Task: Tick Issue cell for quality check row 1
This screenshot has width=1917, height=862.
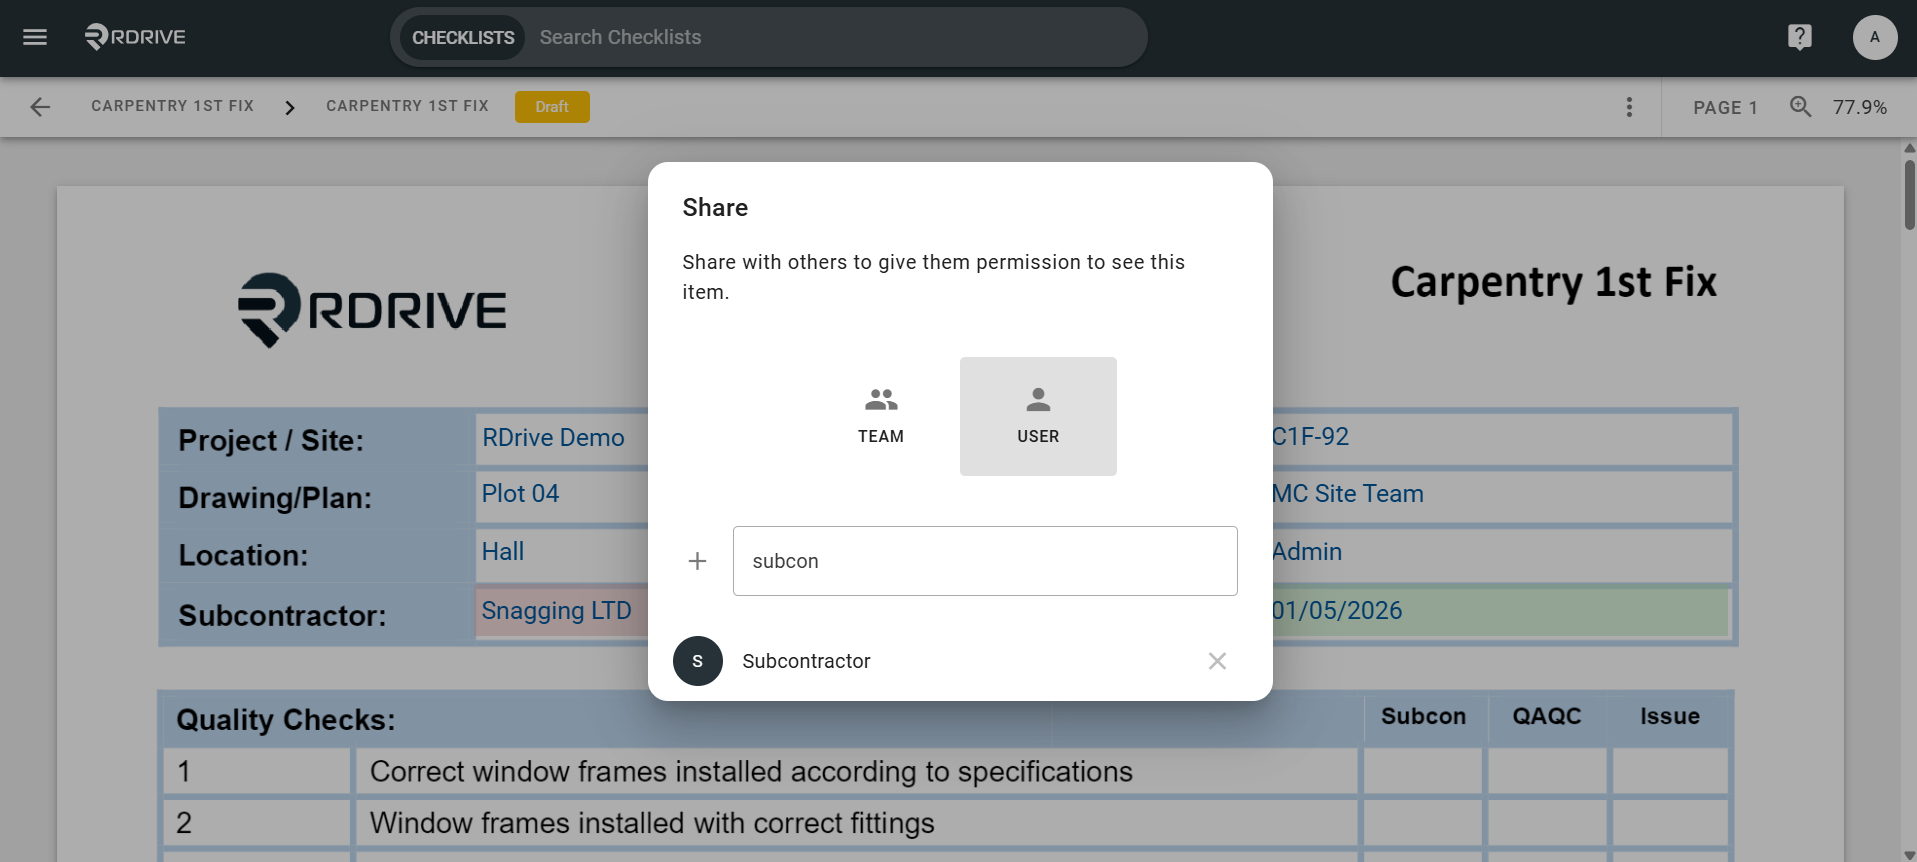Action: click(1671, 772)
